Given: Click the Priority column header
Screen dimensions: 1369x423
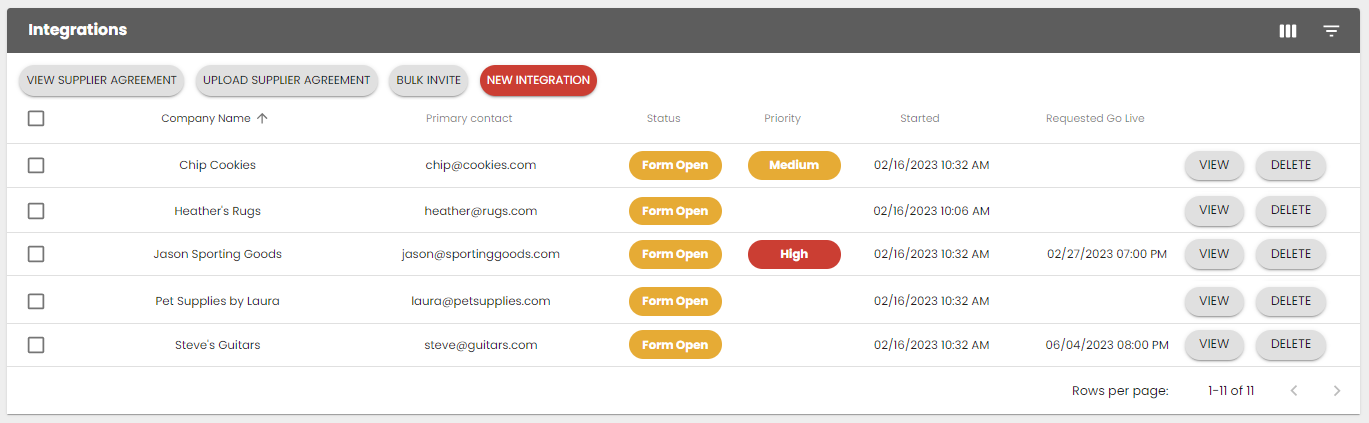Looking at the screenshot, I should 782,118.
